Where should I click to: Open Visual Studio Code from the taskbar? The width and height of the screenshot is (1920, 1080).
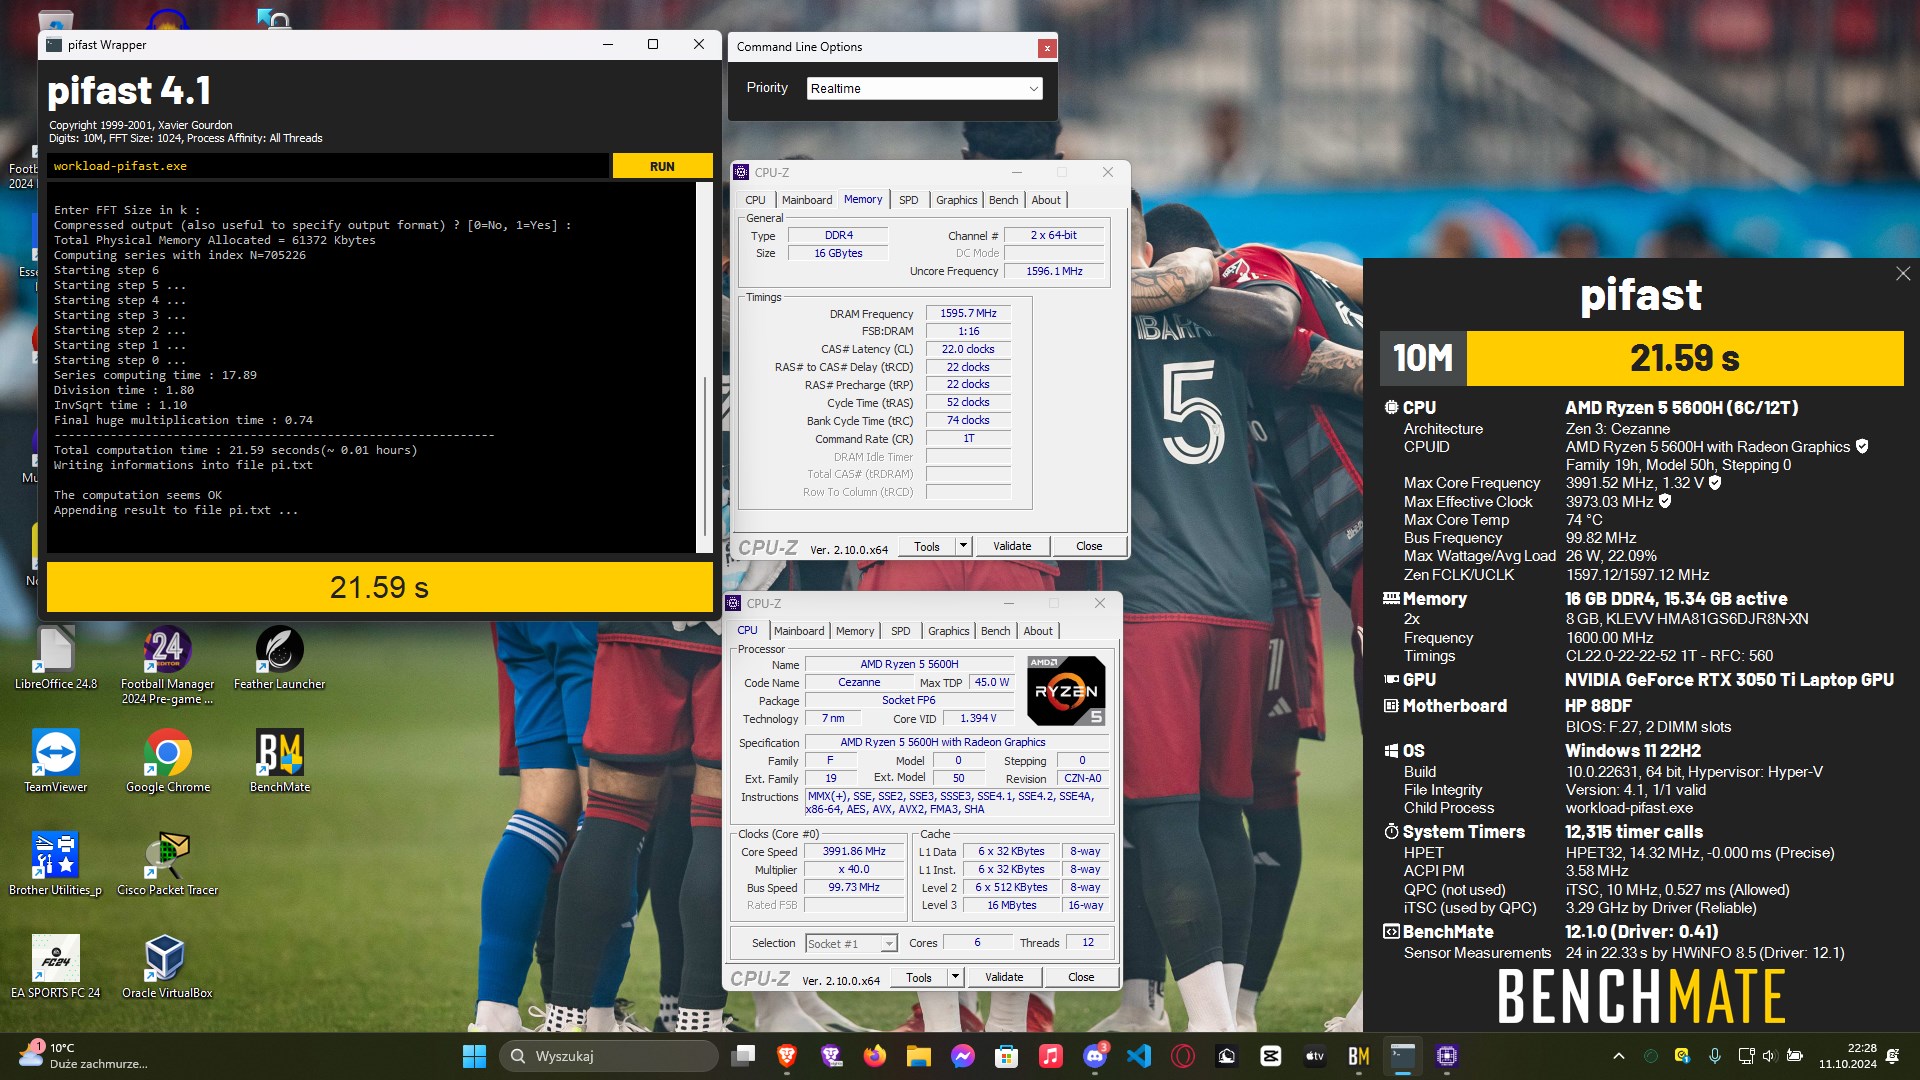[1139, 1056]
